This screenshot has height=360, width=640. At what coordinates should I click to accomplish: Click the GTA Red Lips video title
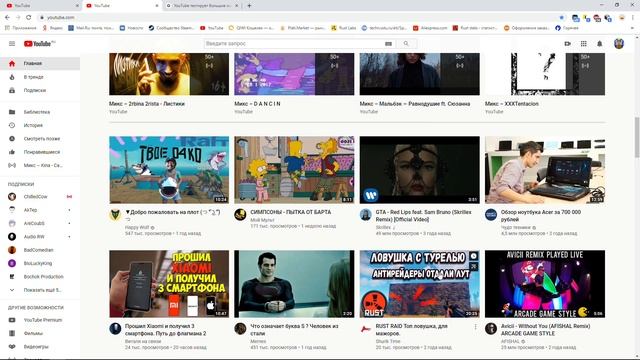[x=423, y=216]
